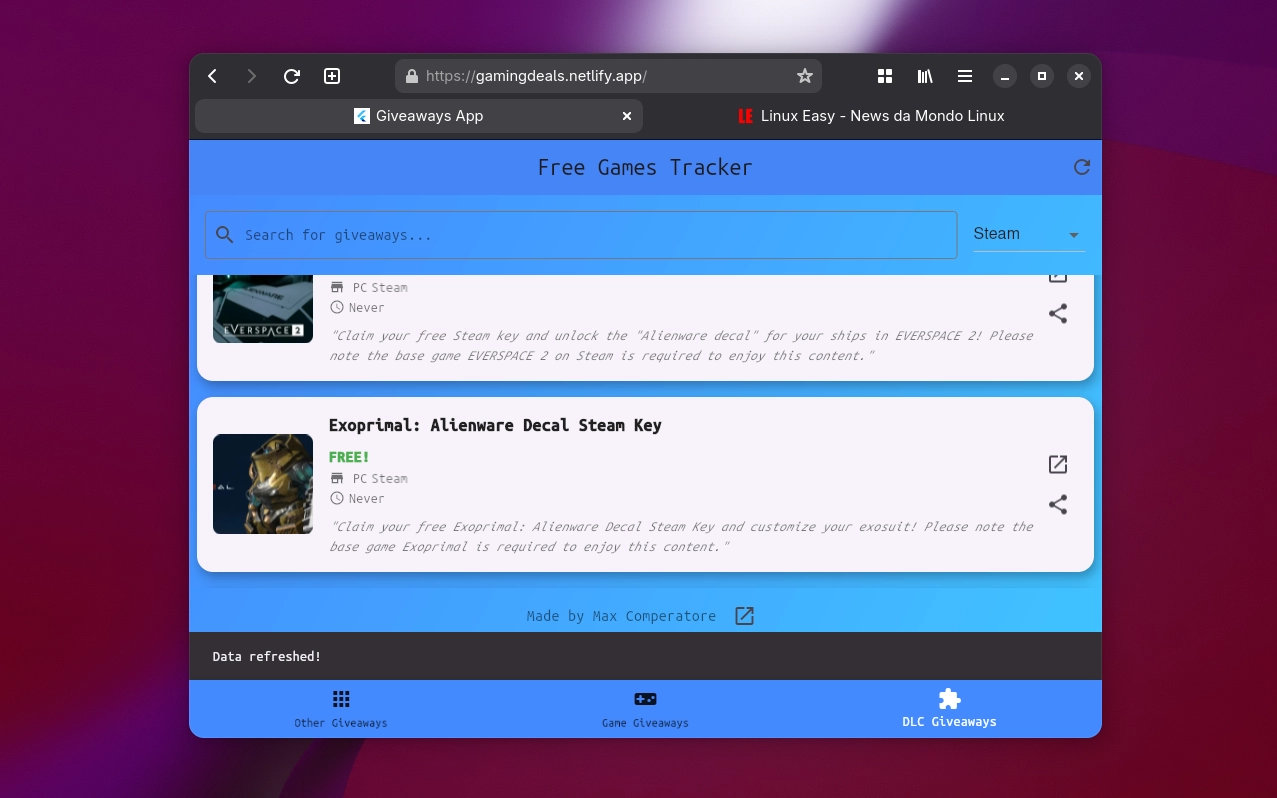Click the search magnifier icon
Viewport: 1277px width, 798px height.
point(225,235)
